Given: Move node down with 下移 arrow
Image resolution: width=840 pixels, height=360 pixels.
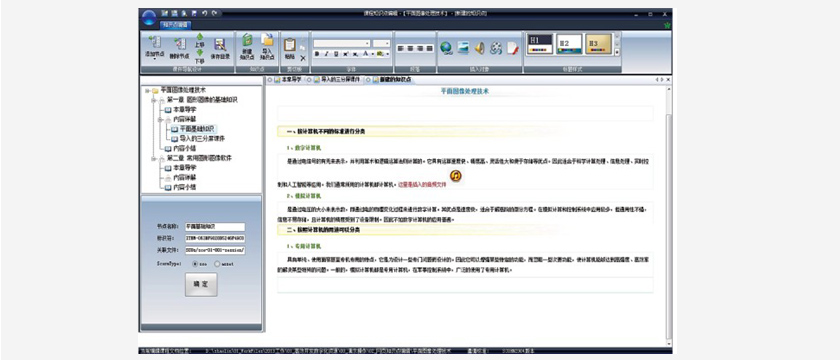Looking at the screenshot, I should [199, 53].
